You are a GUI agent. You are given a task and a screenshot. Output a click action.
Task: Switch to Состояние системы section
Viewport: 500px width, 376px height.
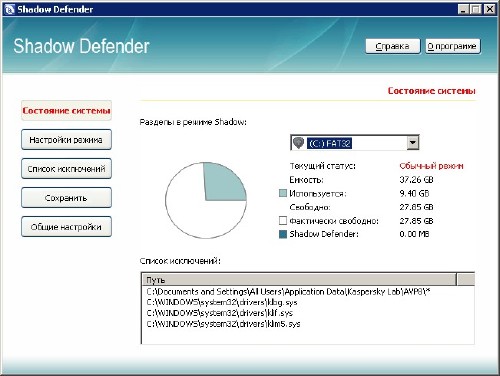pos(66,111)
